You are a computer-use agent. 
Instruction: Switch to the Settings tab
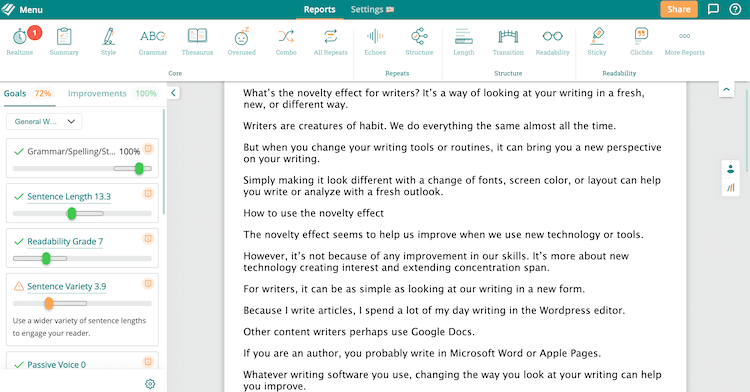pyautogui.click(x=372, y=10)
